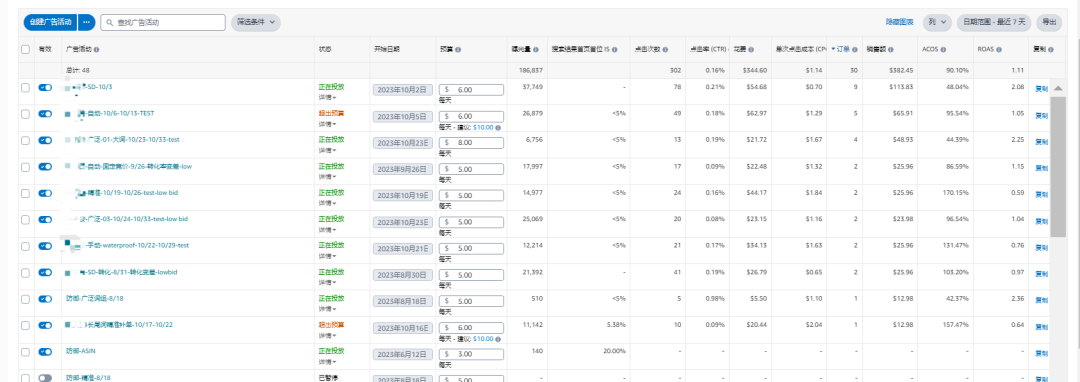Click the info icon beside ACOS header
Image resolution: width=1080 pixels, height=382 pixels.
[943, 50]
